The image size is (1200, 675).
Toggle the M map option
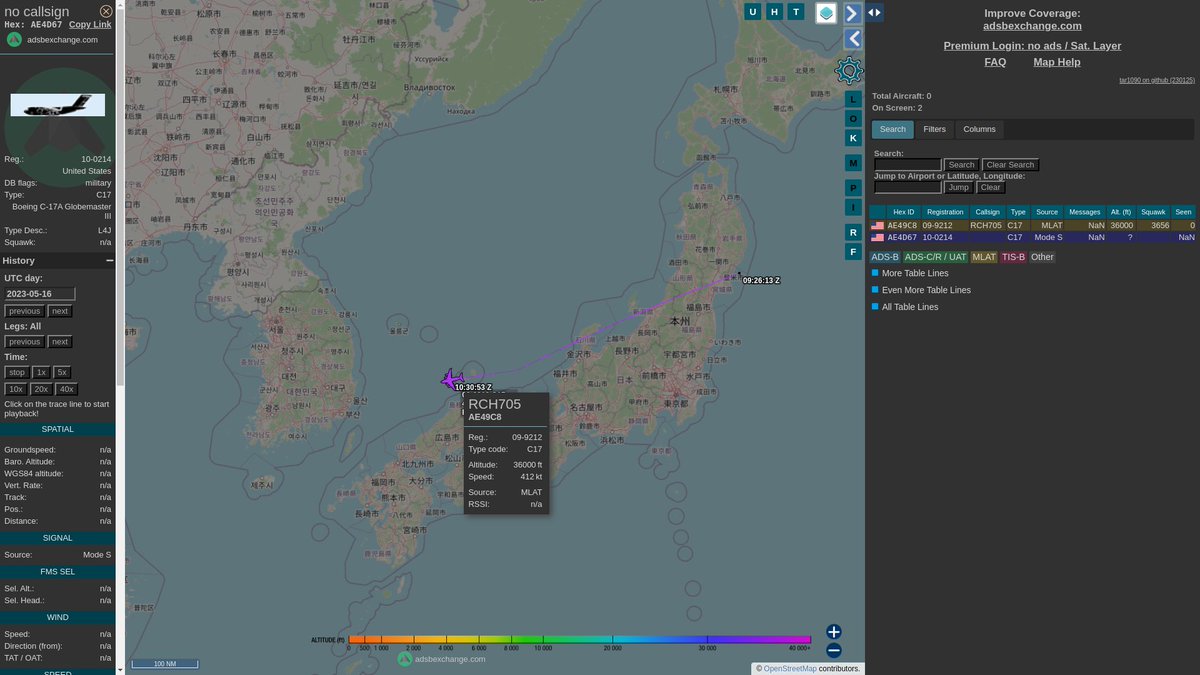(x=853, y=162)
